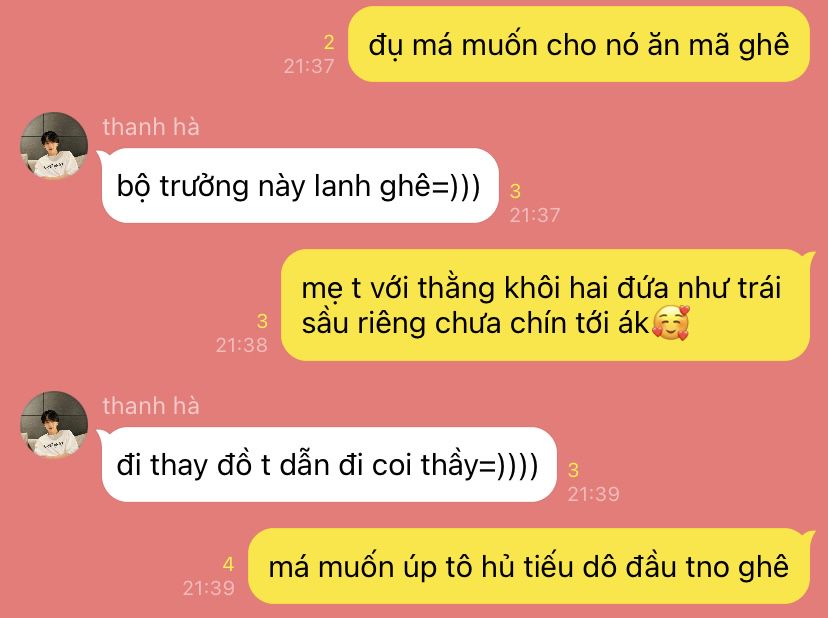
Task: Open thanh hà's top profile avatar
Action: 54,146
